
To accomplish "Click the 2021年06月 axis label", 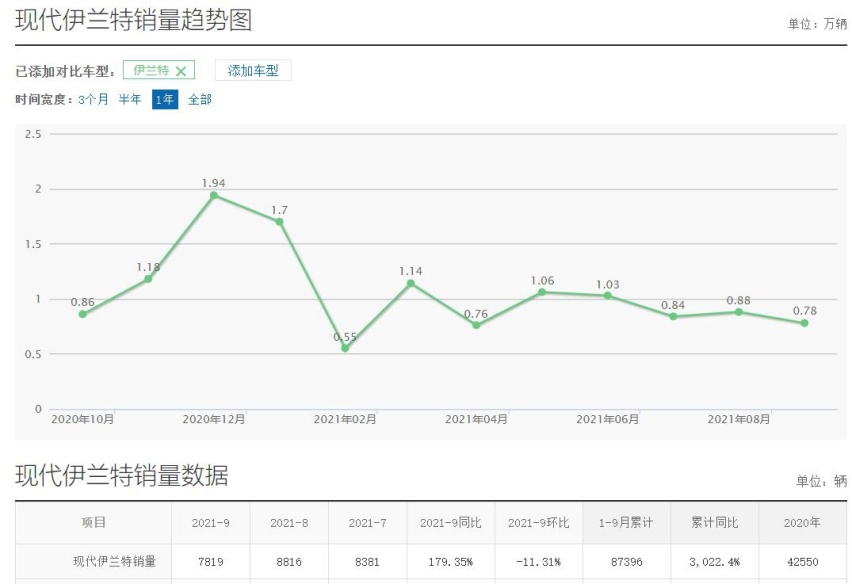I will 607,419.
